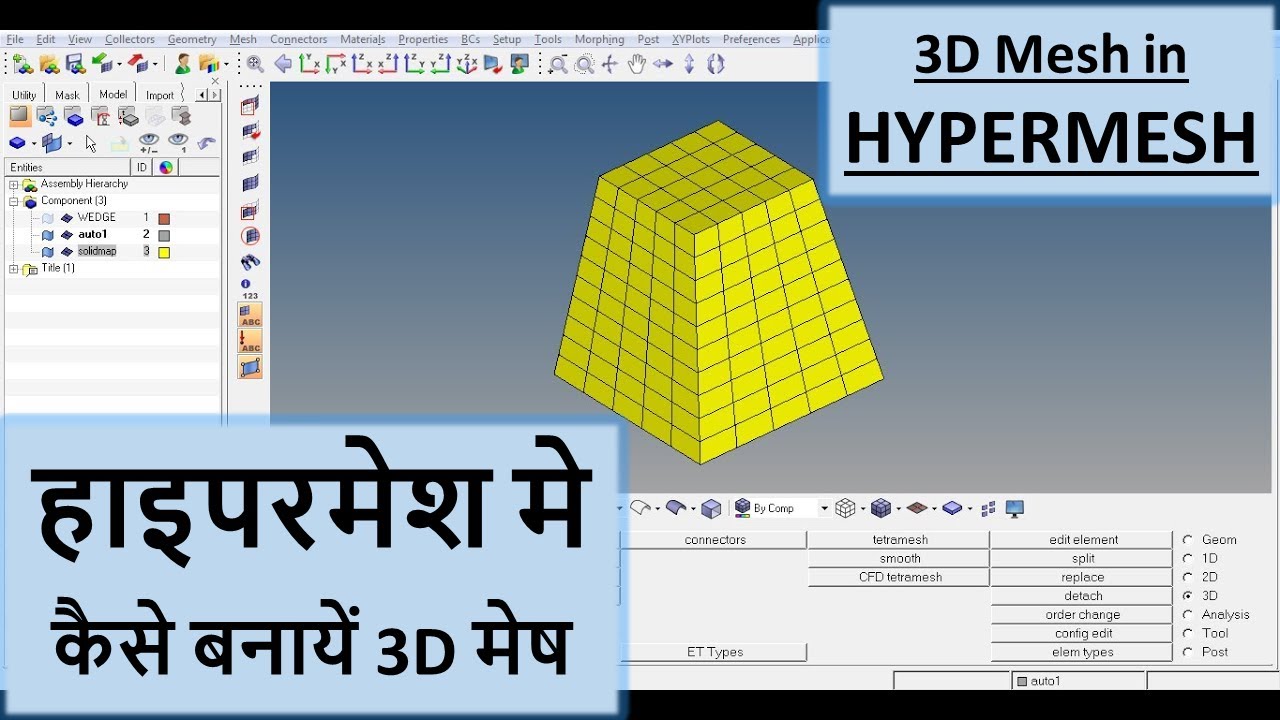Open dropdown beside shaded elements cube icon
1280x720 pixels.
click(x=897, y=509)
